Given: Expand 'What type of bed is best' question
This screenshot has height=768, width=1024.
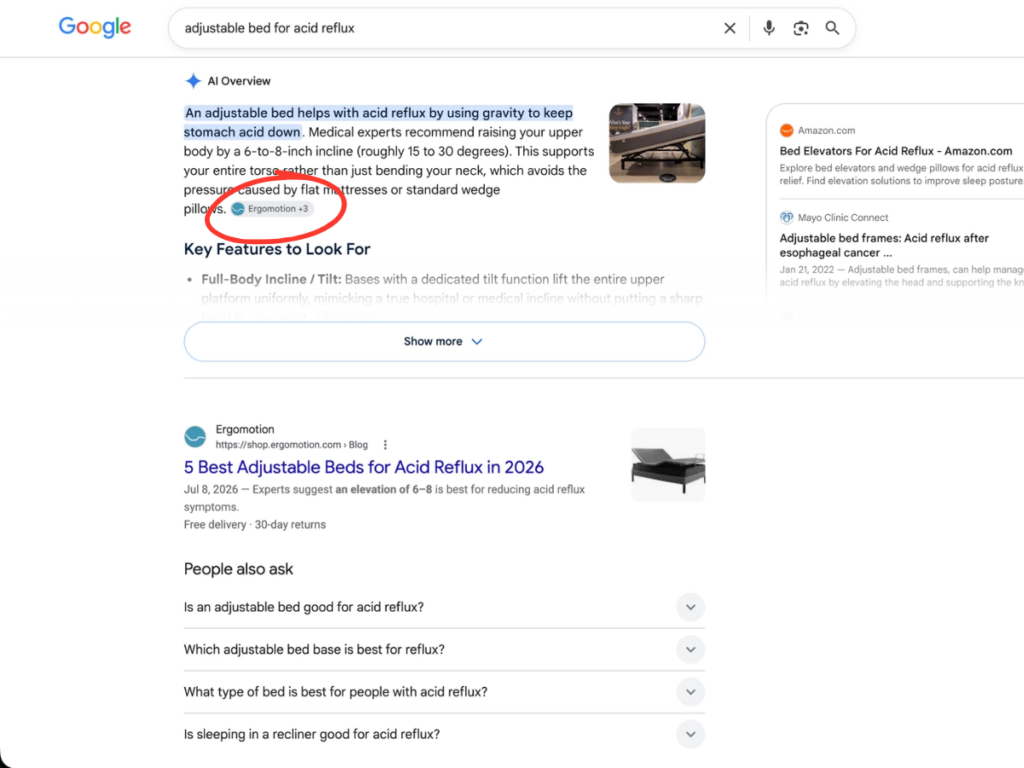Looking at the screenshot, I should tap(444, 692).
